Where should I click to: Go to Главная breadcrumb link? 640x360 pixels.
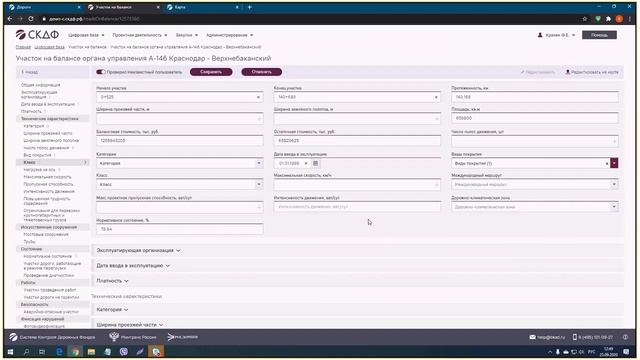(23, 47)
